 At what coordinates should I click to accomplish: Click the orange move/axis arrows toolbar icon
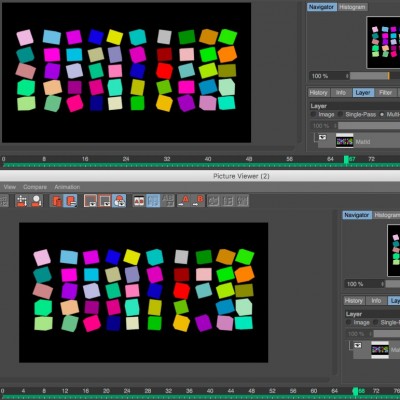[21, 201]
